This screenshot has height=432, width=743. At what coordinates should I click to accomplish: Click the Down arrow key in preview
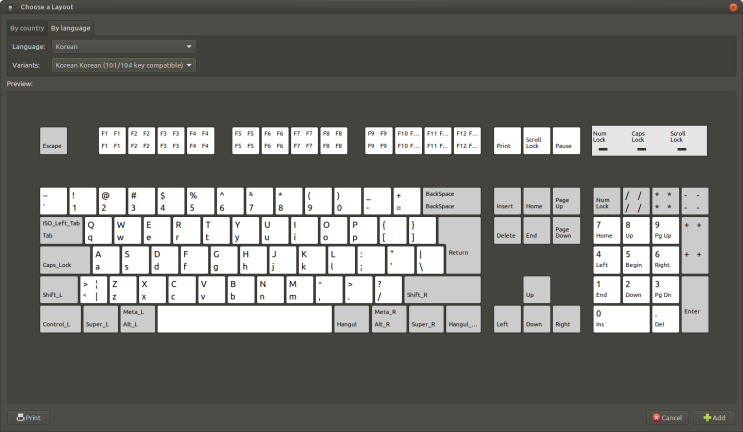pos(536,319)
